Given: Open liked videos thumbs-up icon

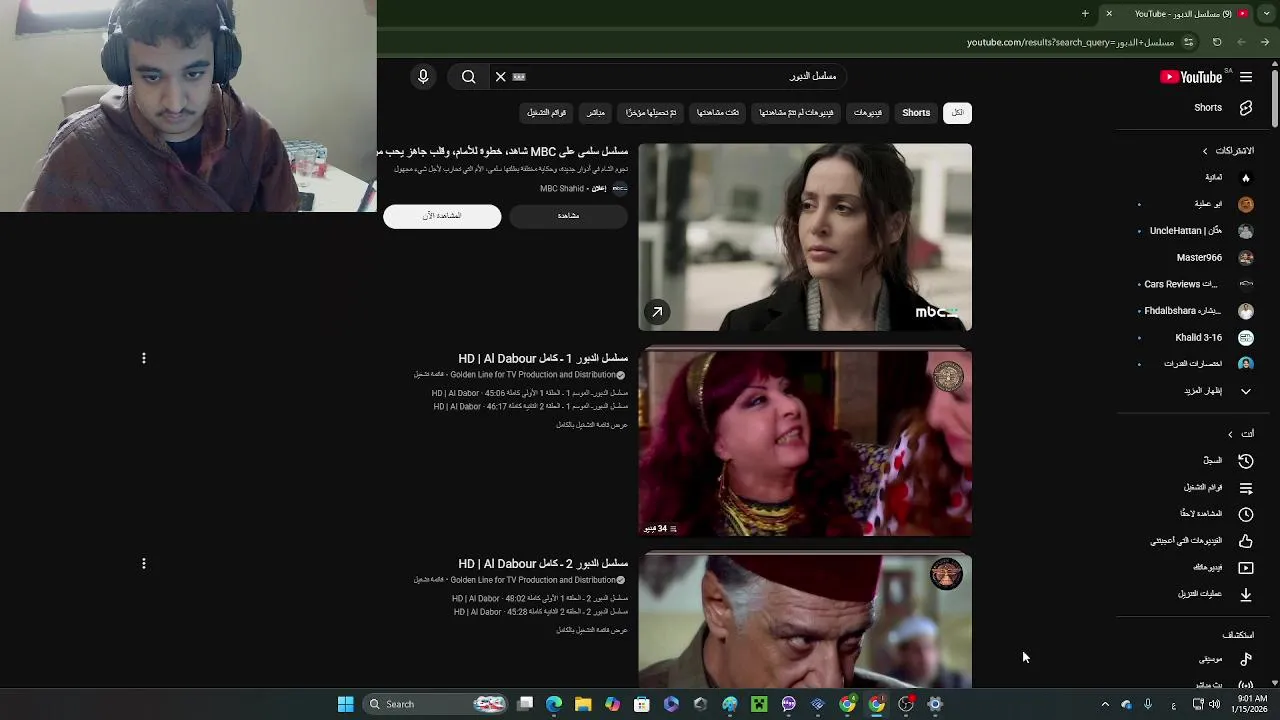Looking at the screenshot, I should 1246,541.
